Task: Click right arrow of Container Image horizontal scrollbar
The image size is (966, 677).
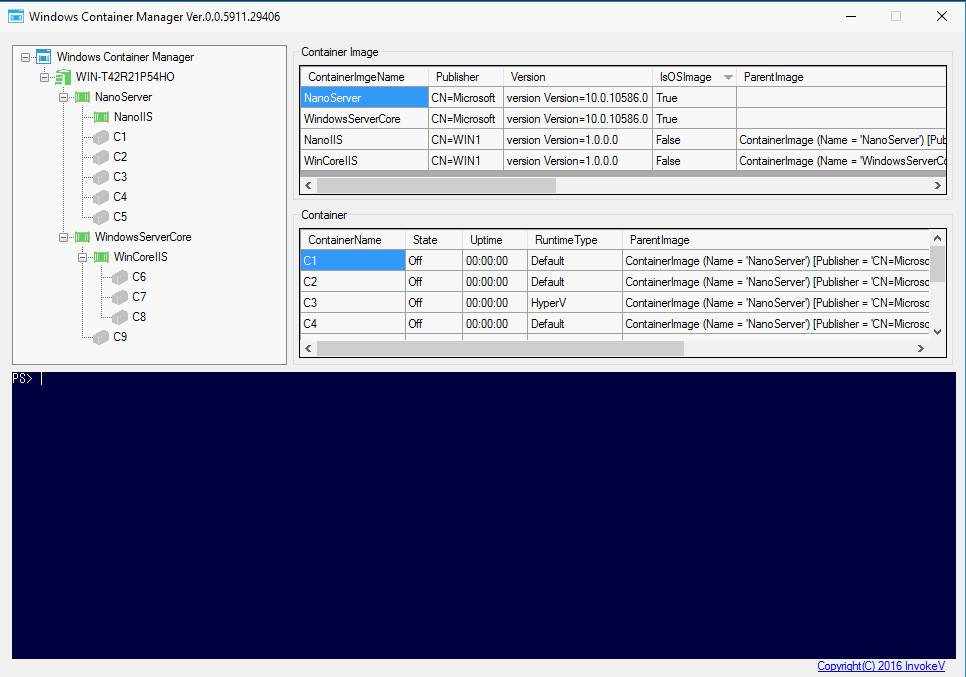Action: (938, 185)
